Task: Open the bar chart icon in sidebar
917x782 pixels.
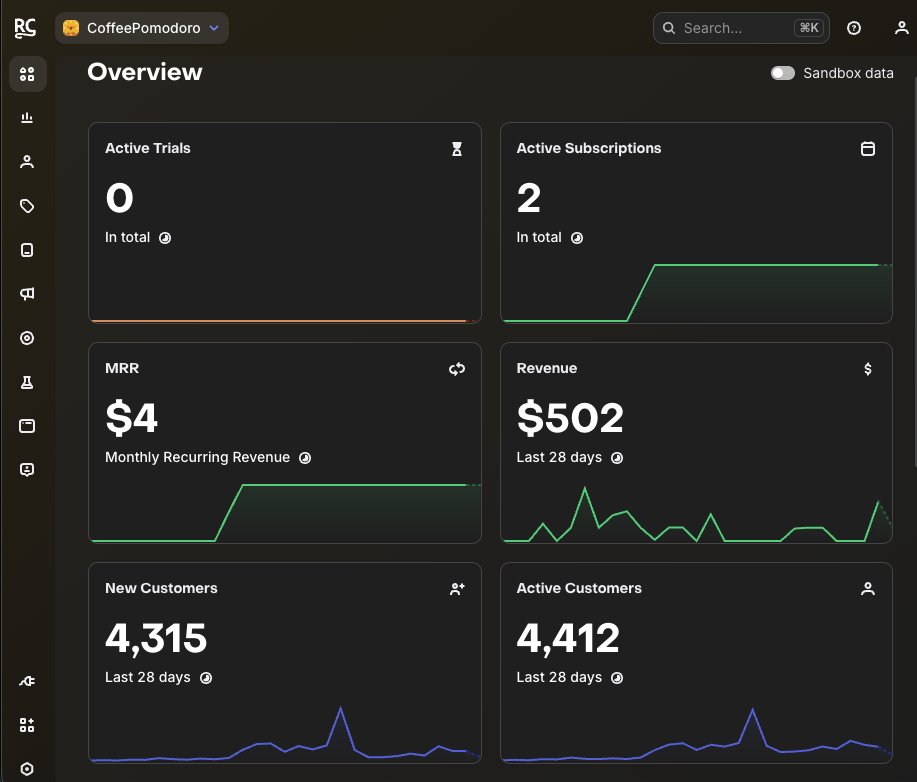Action: point(27,118)
